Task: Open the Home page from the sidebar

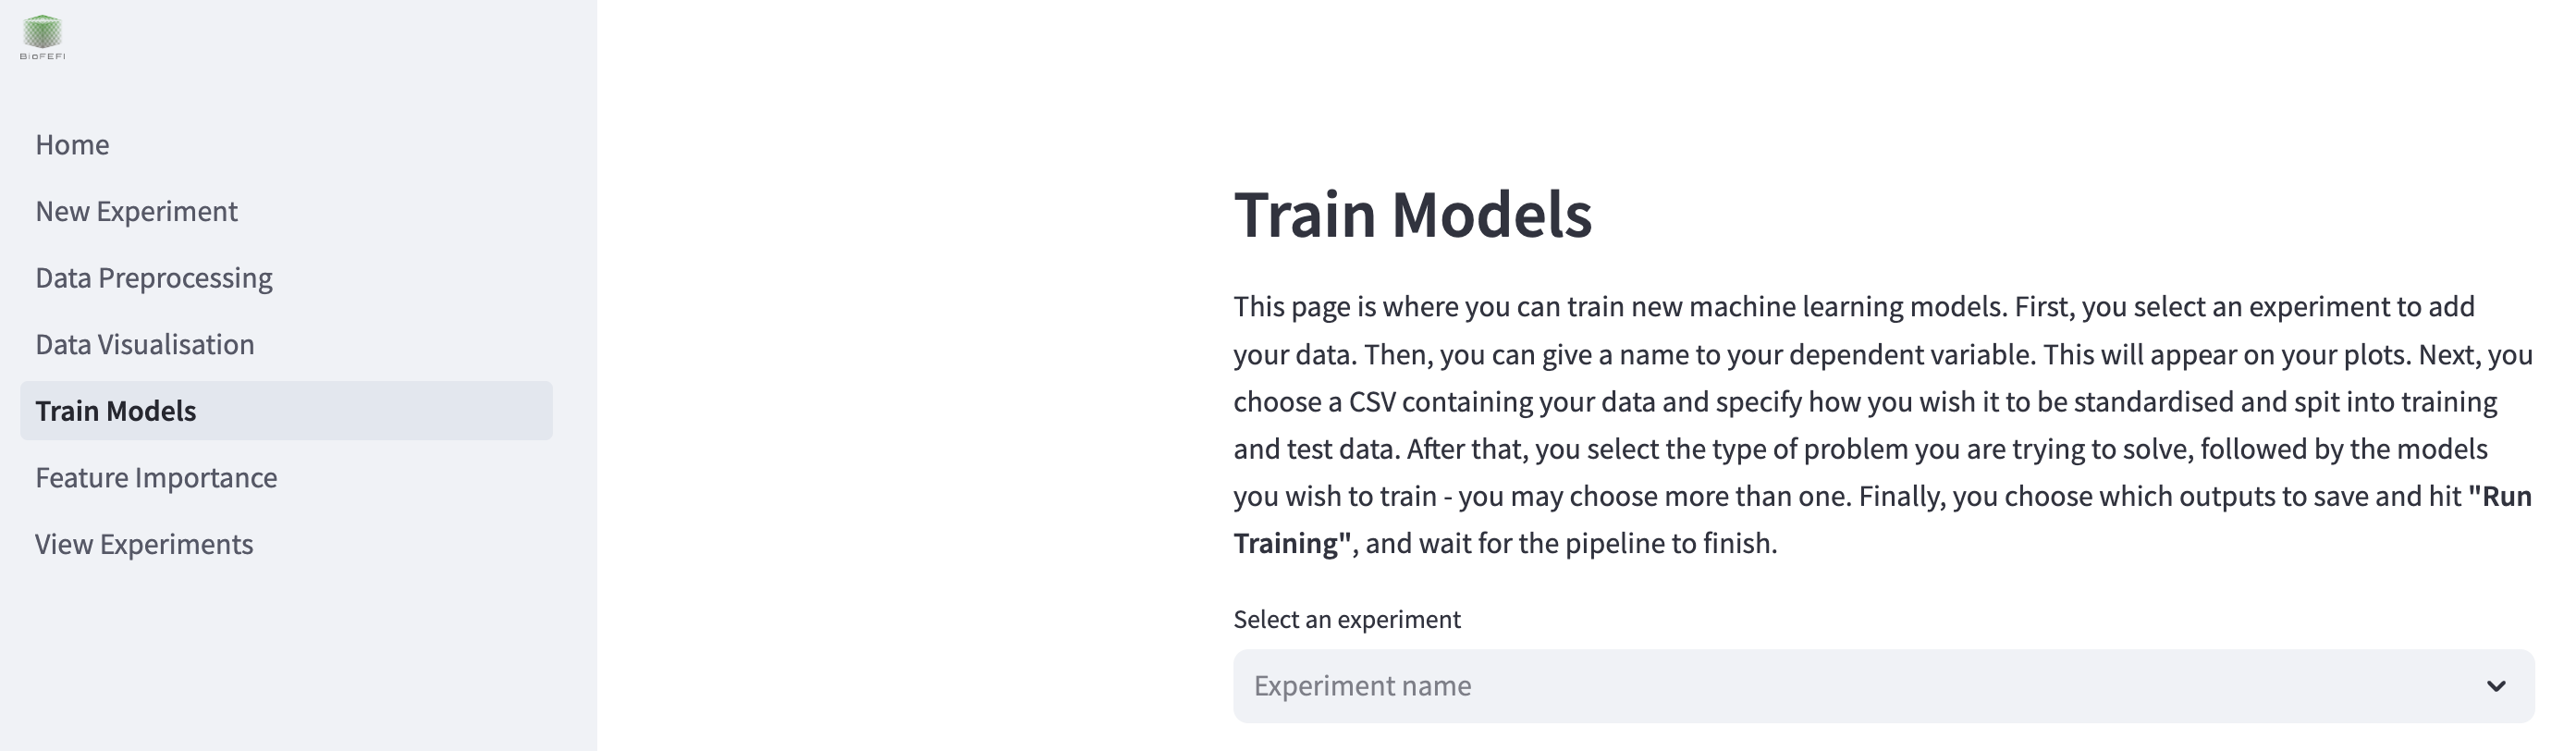Action: pos(72,144)
